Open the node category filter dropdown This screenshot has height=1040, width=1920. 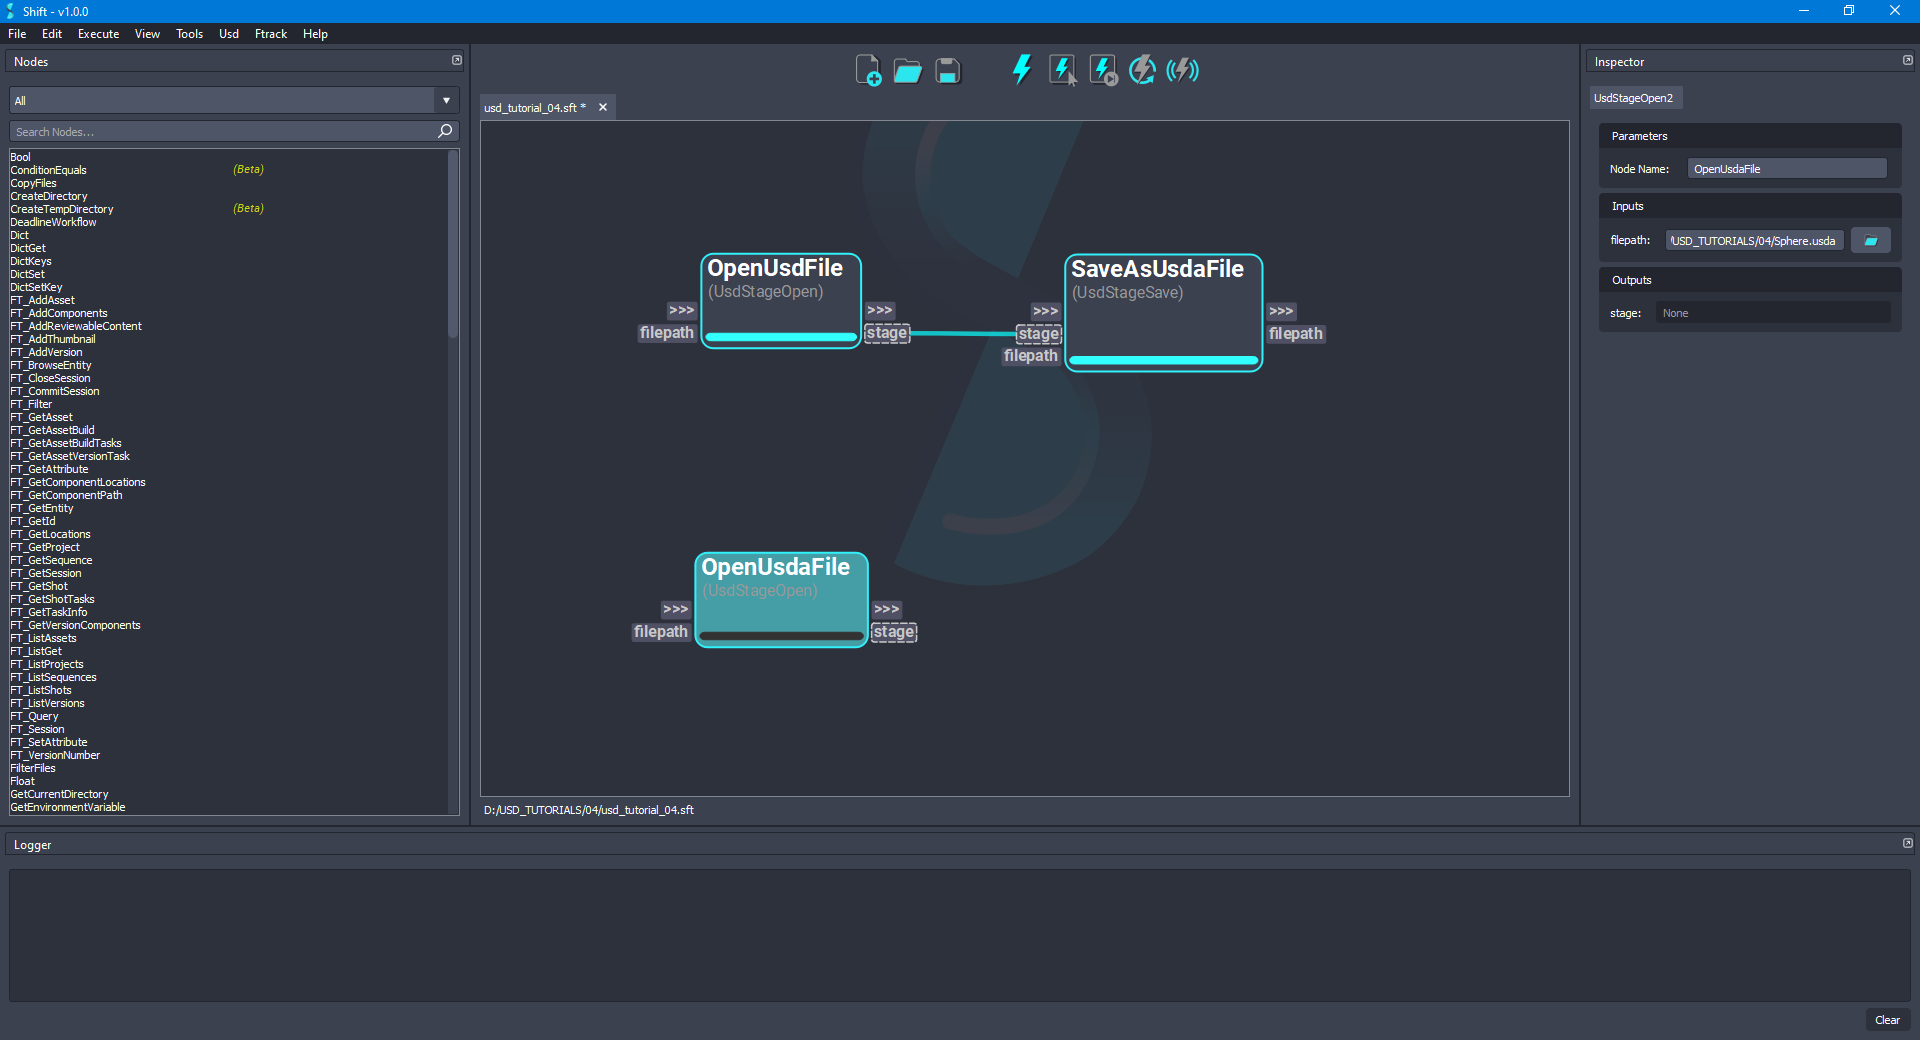(444, 100)
